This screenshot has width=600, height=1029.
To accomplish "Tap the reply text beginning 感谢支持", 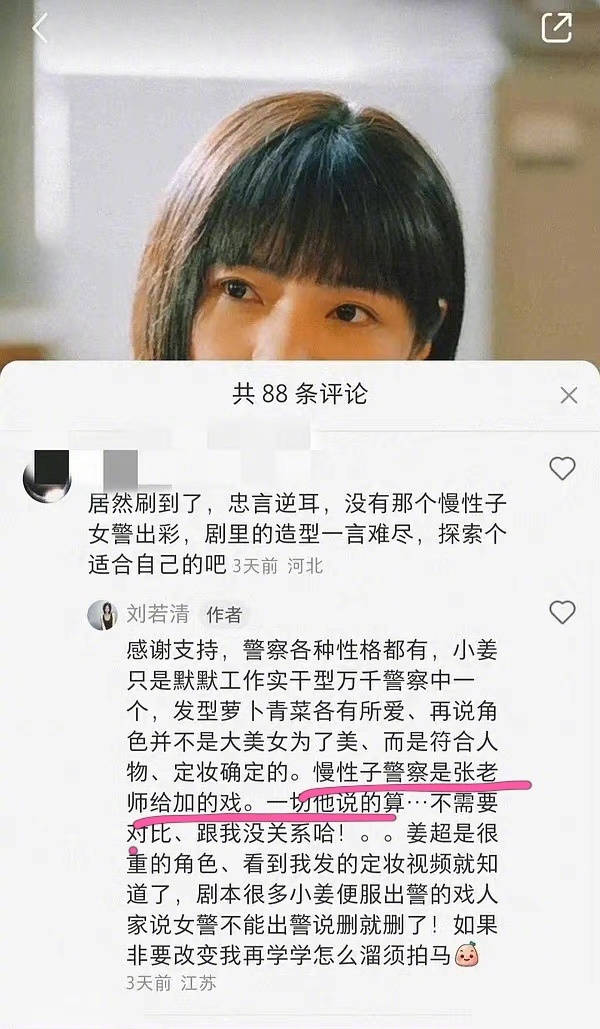I will [312, 803].
